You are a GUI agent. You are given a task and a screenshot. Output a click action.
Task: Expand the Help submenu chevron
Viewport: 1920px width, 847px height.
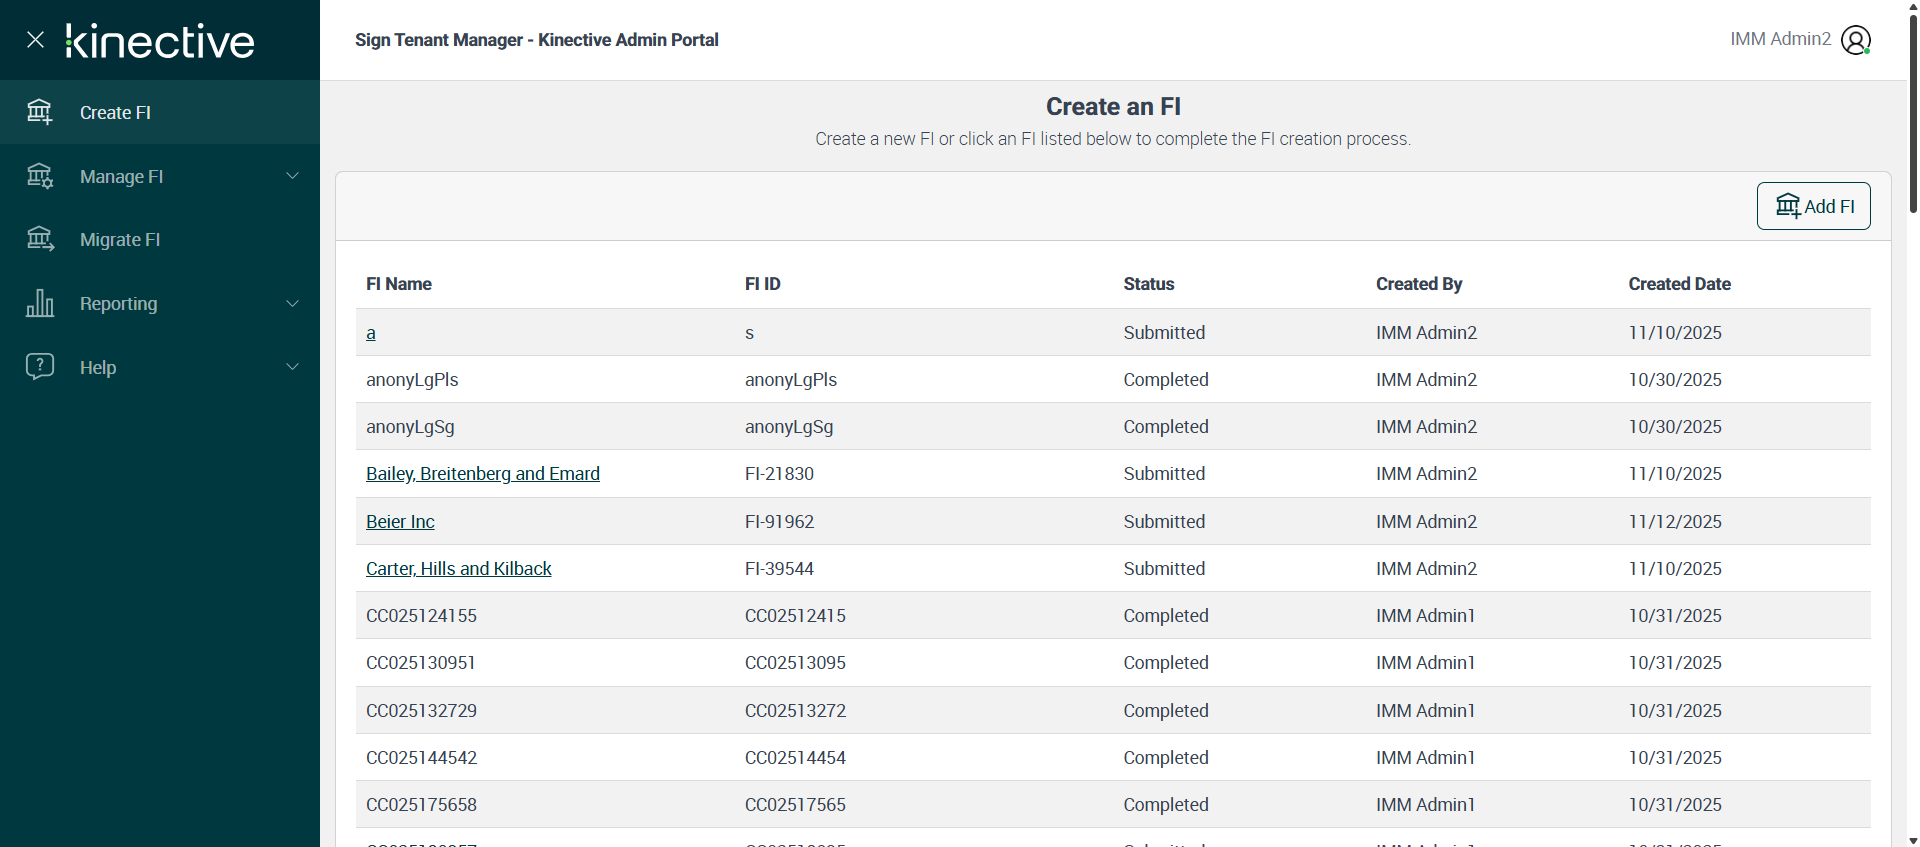click(x=293, y=367)
